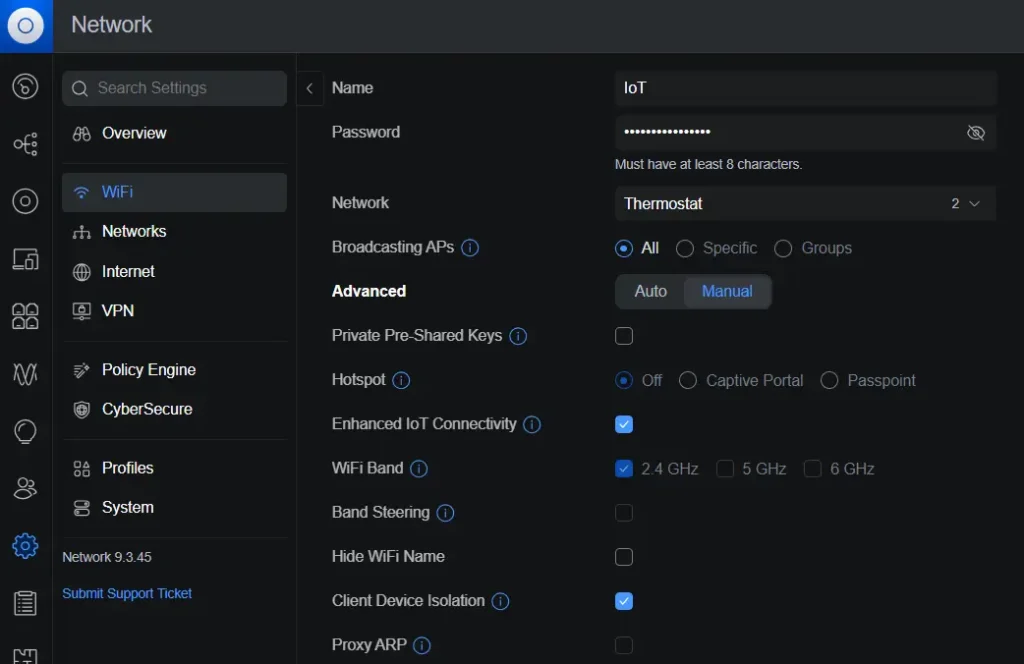
Task: Go to the Policy Engine section
Action: click(x=148, y=370)
